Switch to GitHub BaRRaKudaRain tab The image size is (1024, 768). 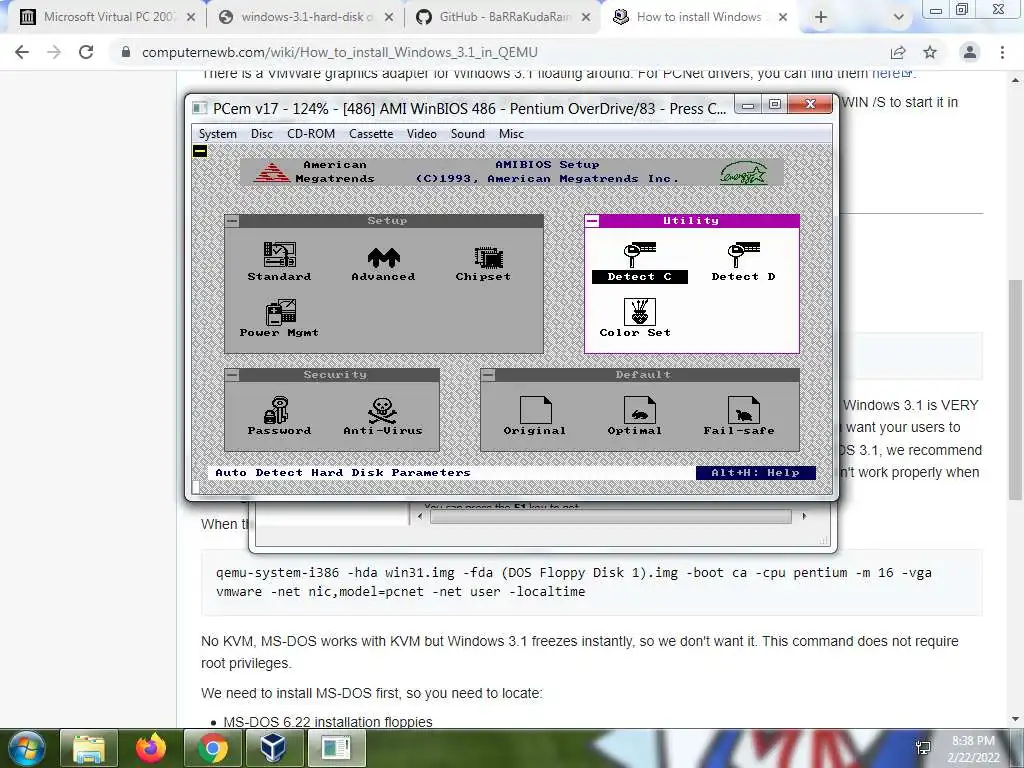pyautogui.click(x=503, y=17)
